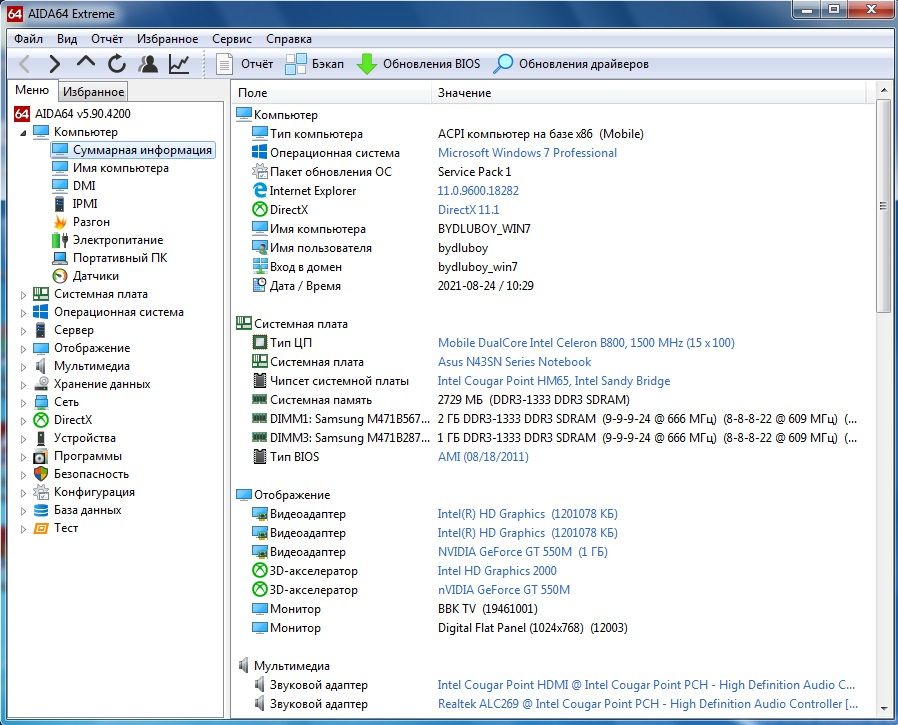898x725 pixels.
Task: Sort by the Значение column header
Action: 649,93
